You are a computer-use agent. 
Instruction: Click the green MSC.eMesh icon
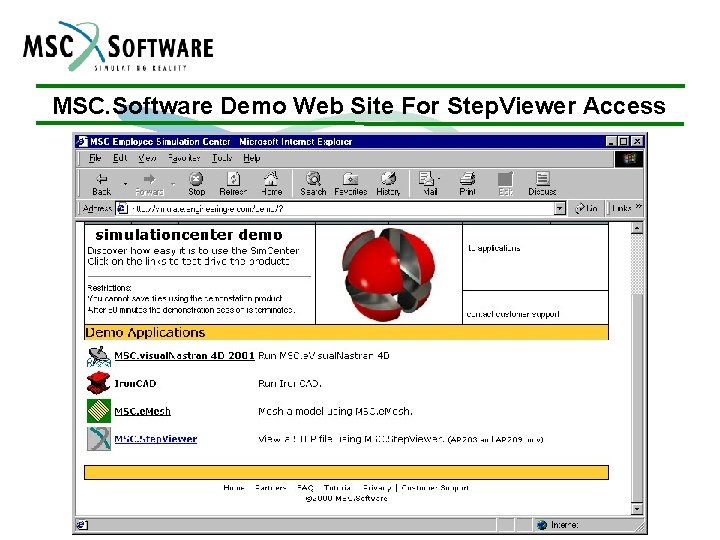(x=99, y=411)
